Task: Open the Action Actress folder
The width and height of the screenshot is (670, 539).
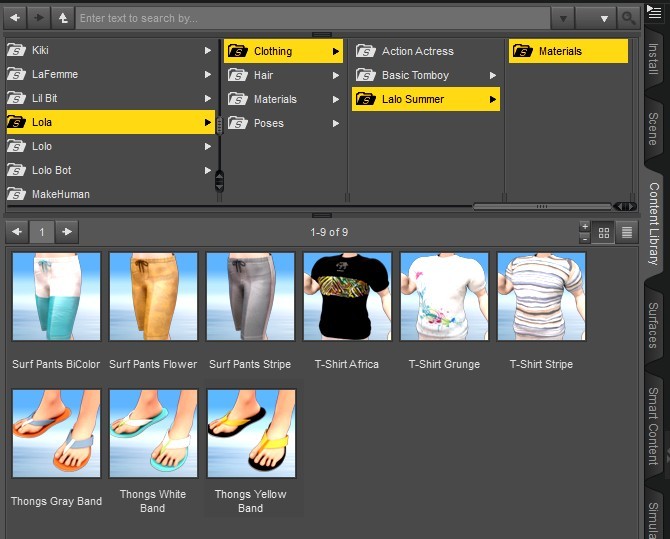Action: pyautogui.click(x=426, y=51)
